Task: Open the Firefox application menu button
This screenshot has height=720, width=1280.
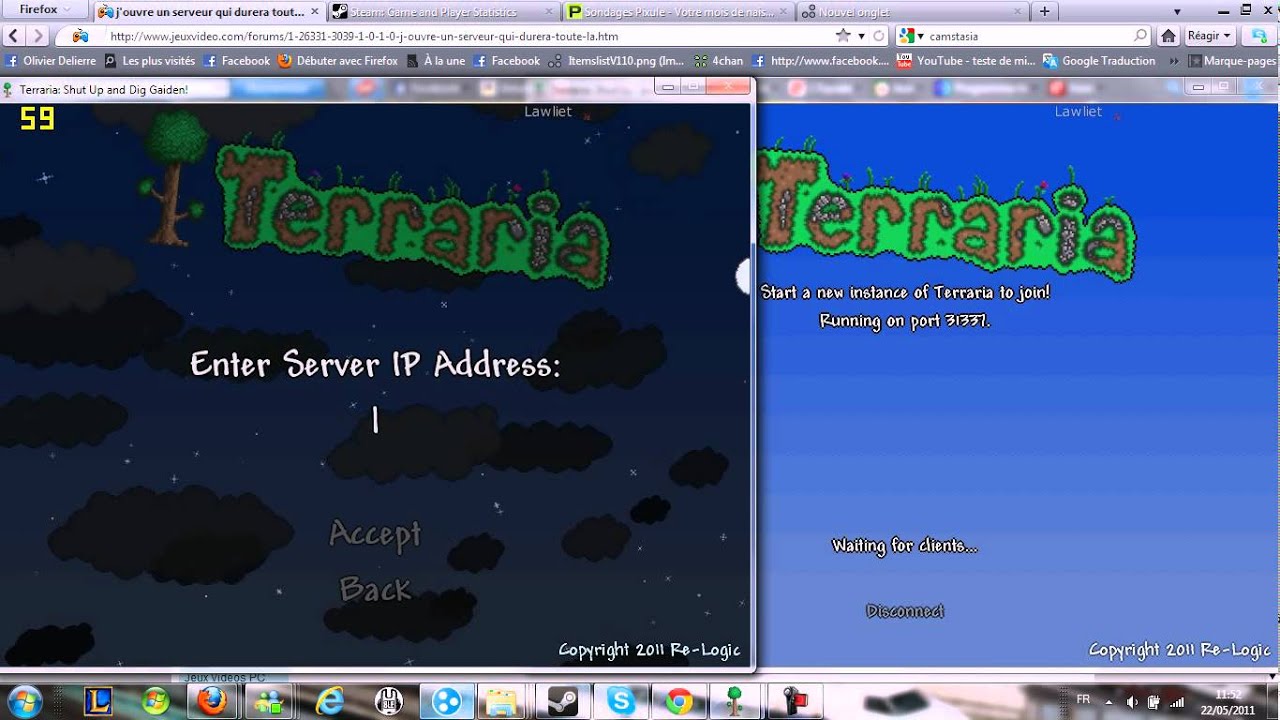Action: (46, 10)
